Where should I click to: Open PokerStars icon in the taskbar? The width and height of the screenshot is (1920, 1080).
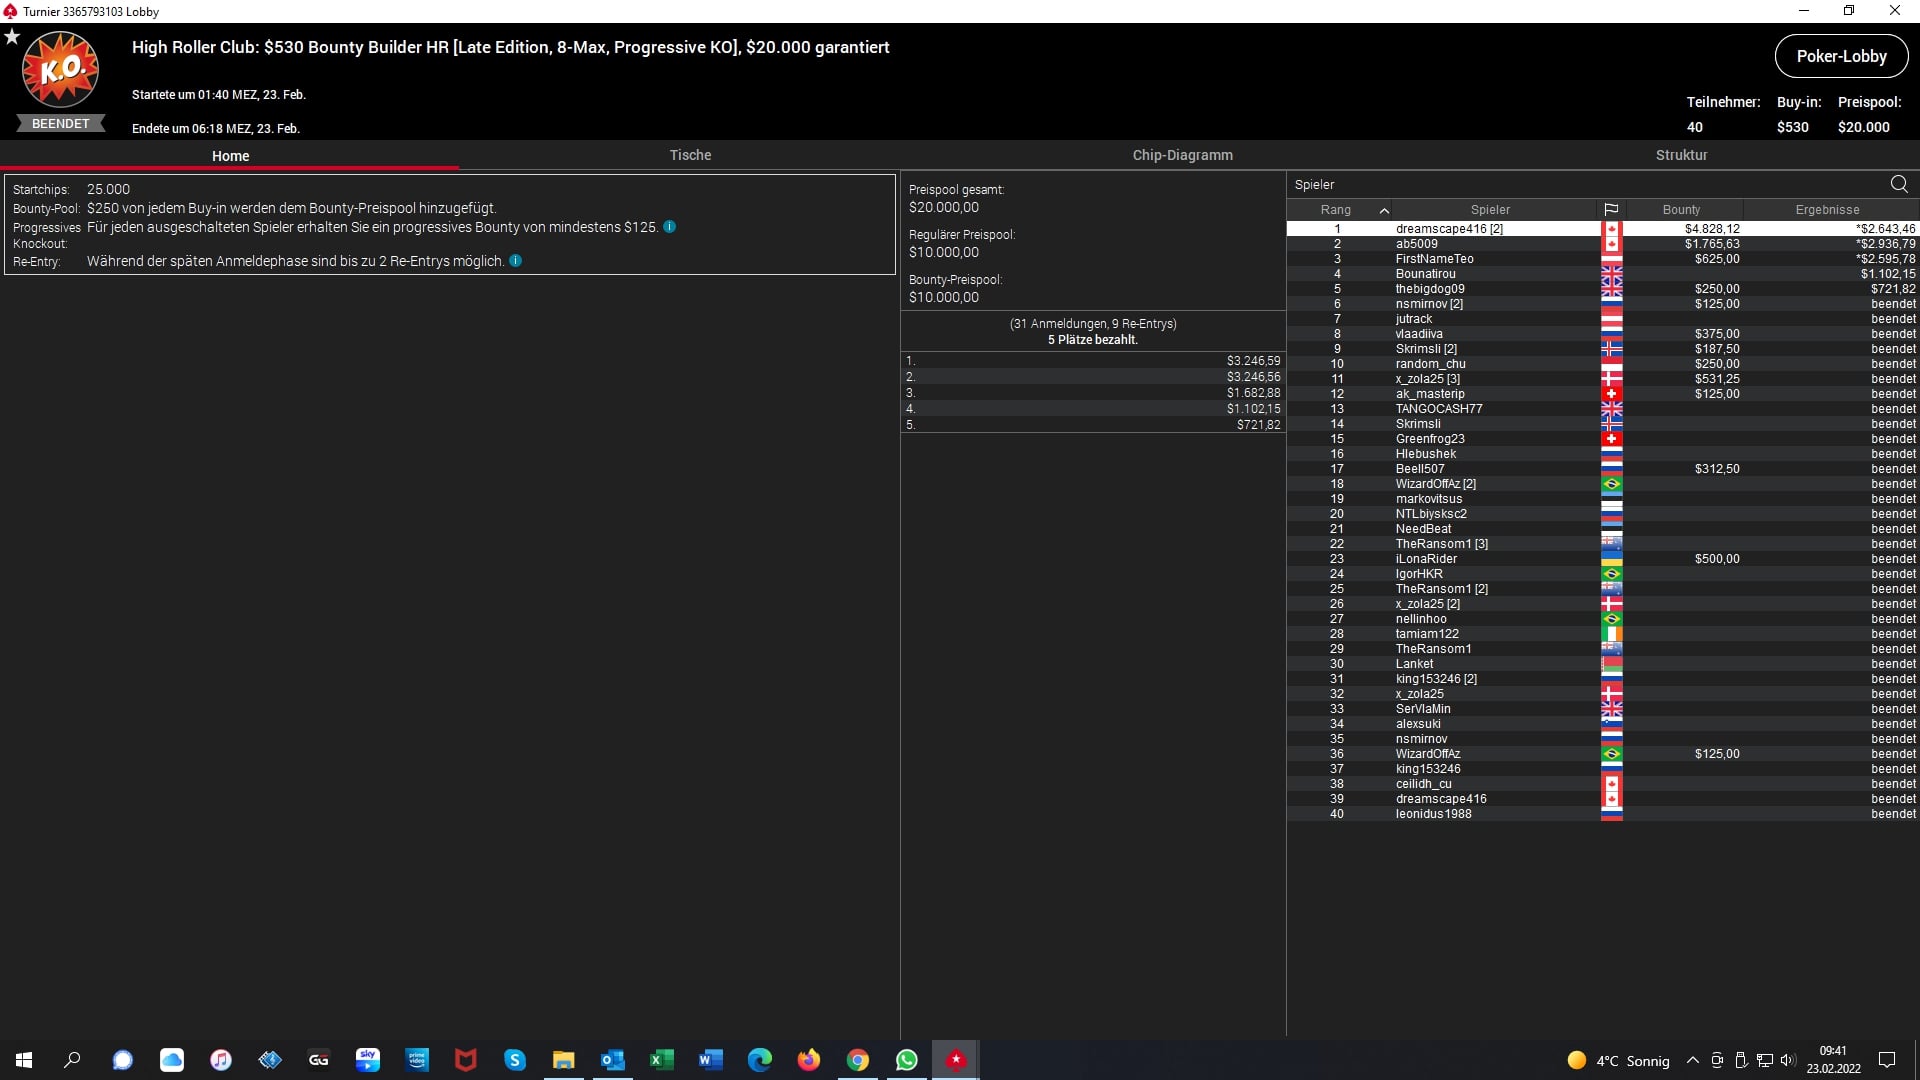[955, 1060]
